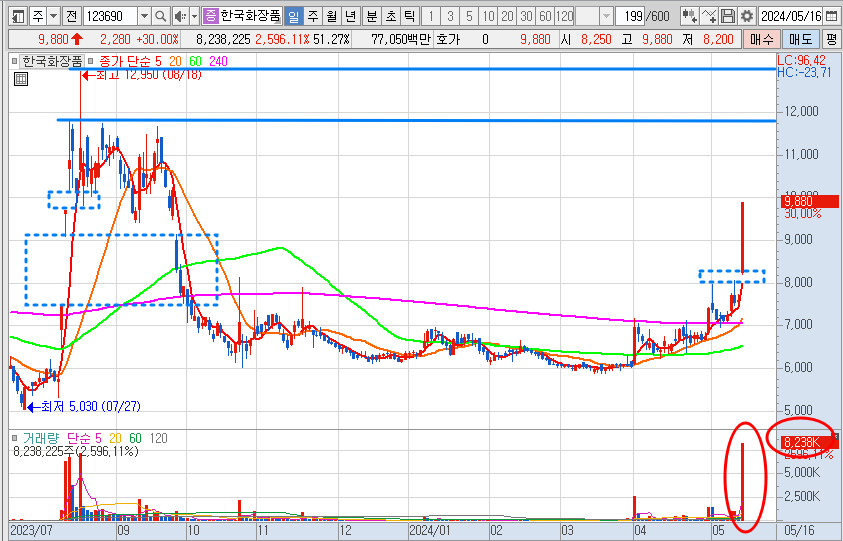843x541 pixels.
Task: Open the calendar date picker icon
Action: coord(831,16)
